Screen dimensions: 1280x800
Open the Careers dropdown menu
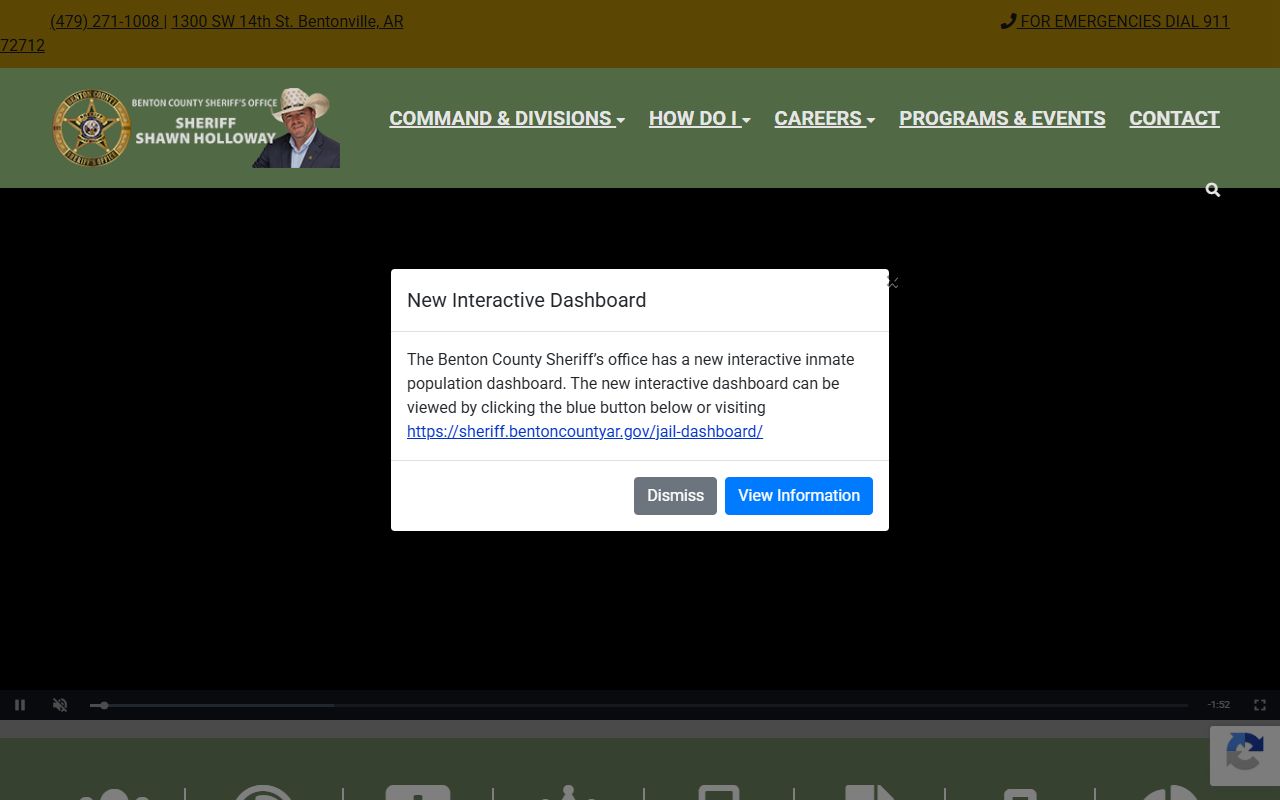click(x=824, y=118)
